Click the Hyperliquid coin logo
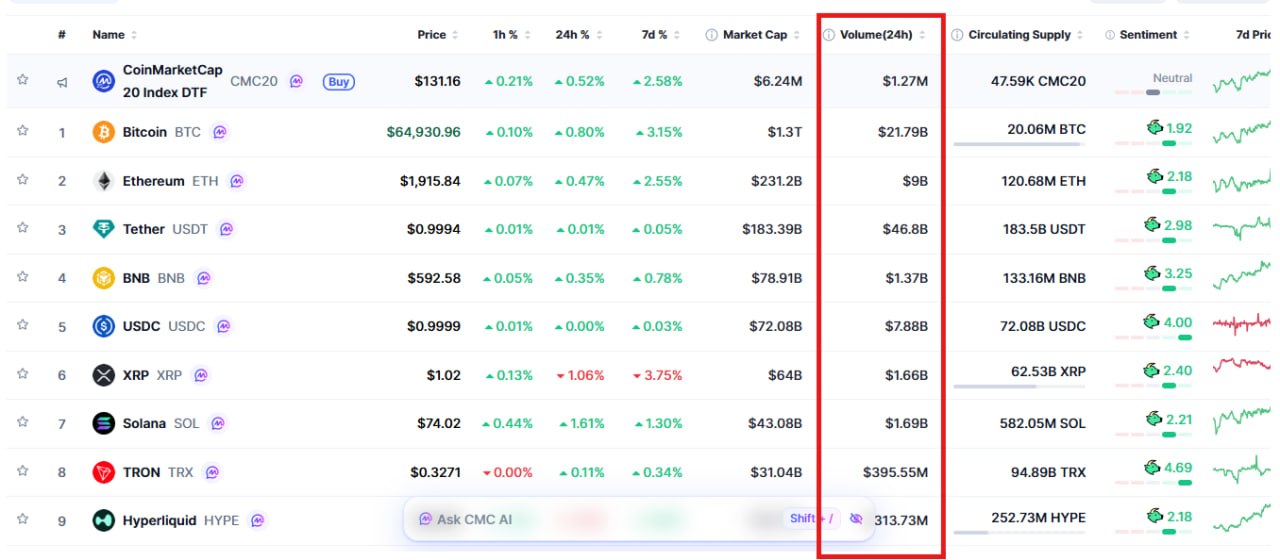 click(104, 520)
